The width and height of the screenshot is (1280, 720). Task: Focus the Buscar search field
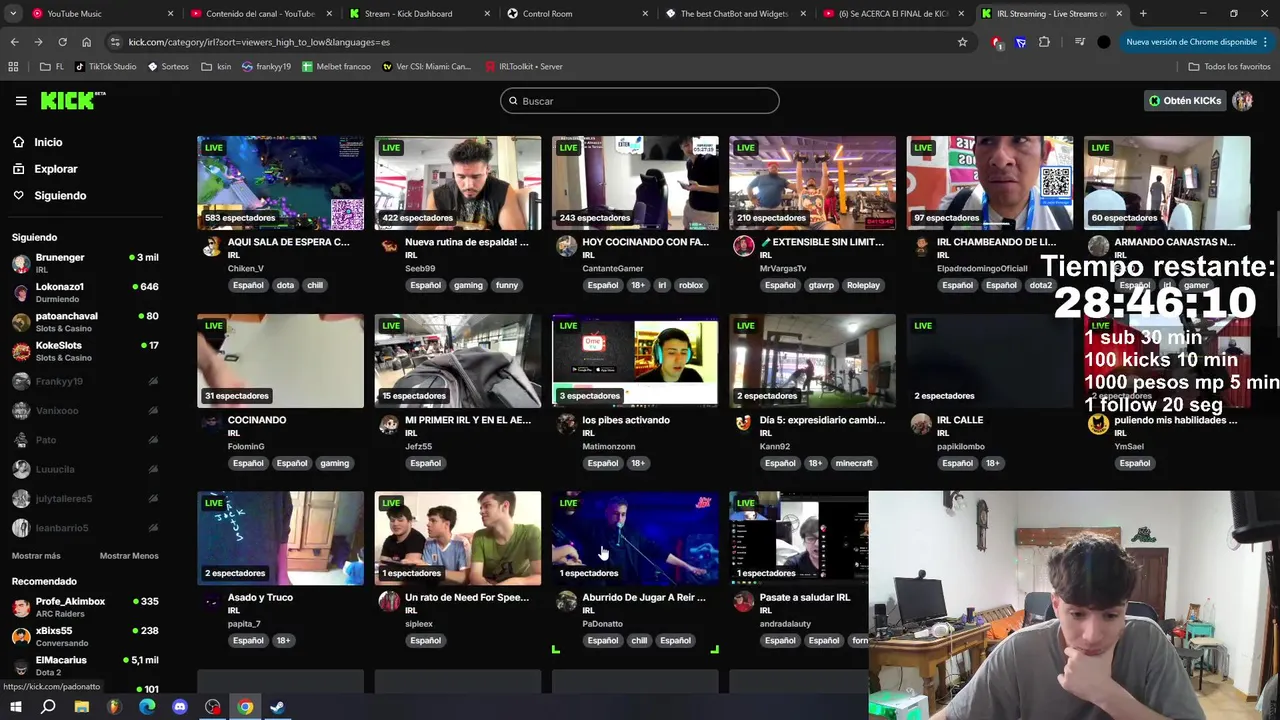640,101
